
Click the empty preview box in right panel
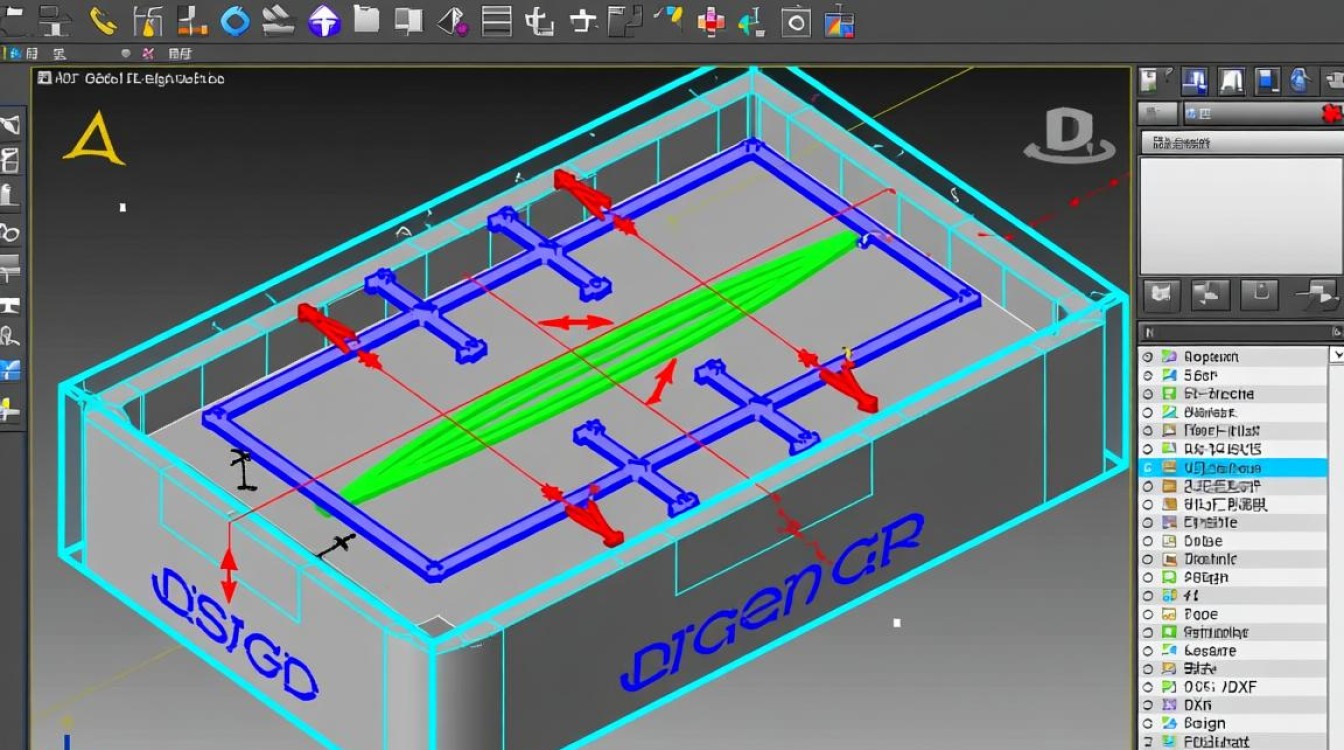click(1240, 215)
